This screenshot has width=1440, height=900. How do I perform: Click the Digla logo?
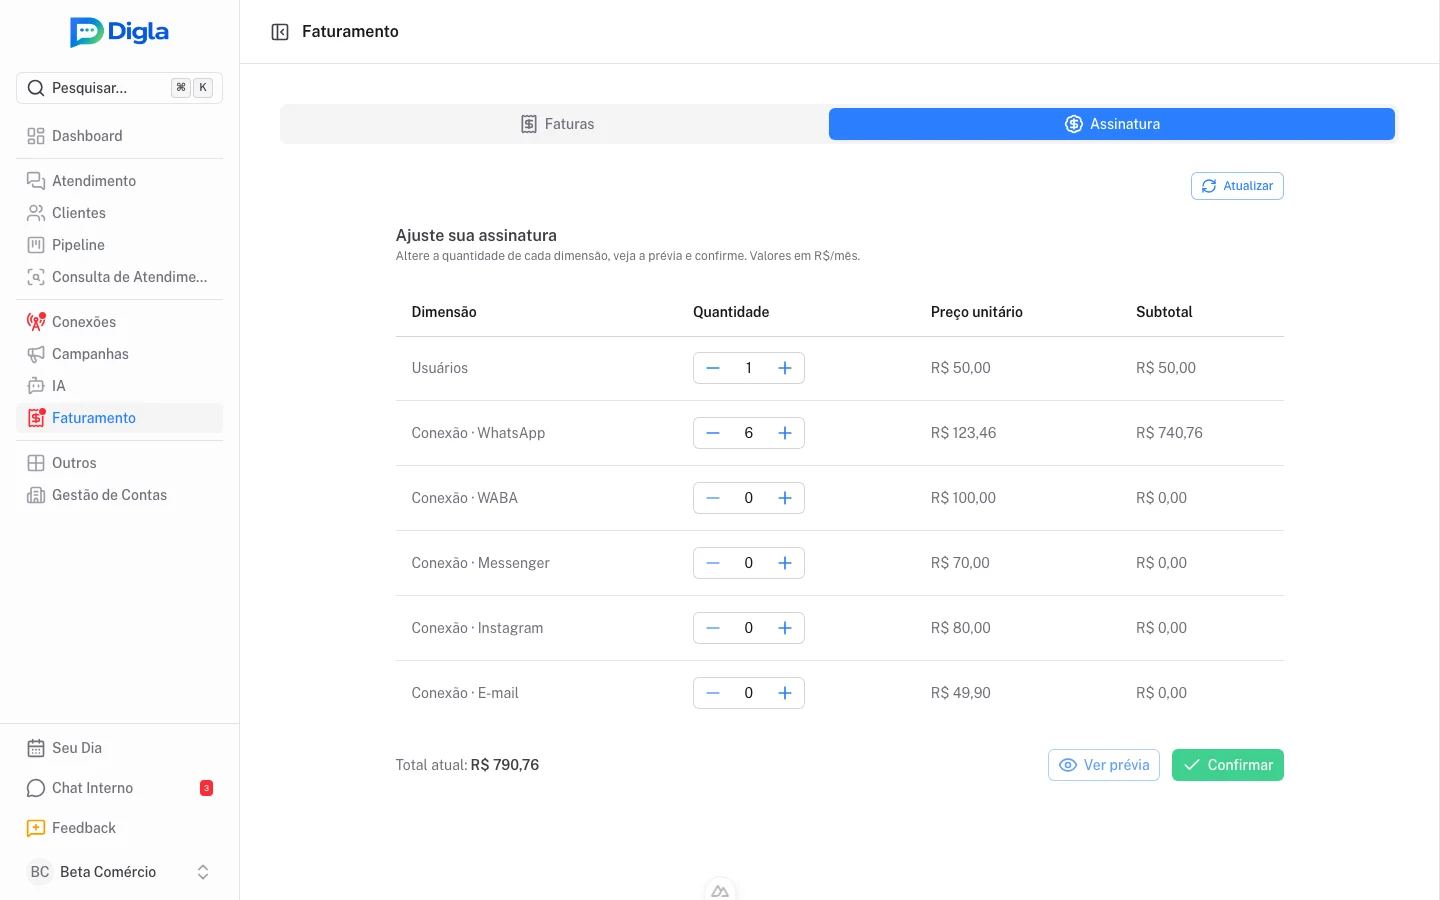119,32
